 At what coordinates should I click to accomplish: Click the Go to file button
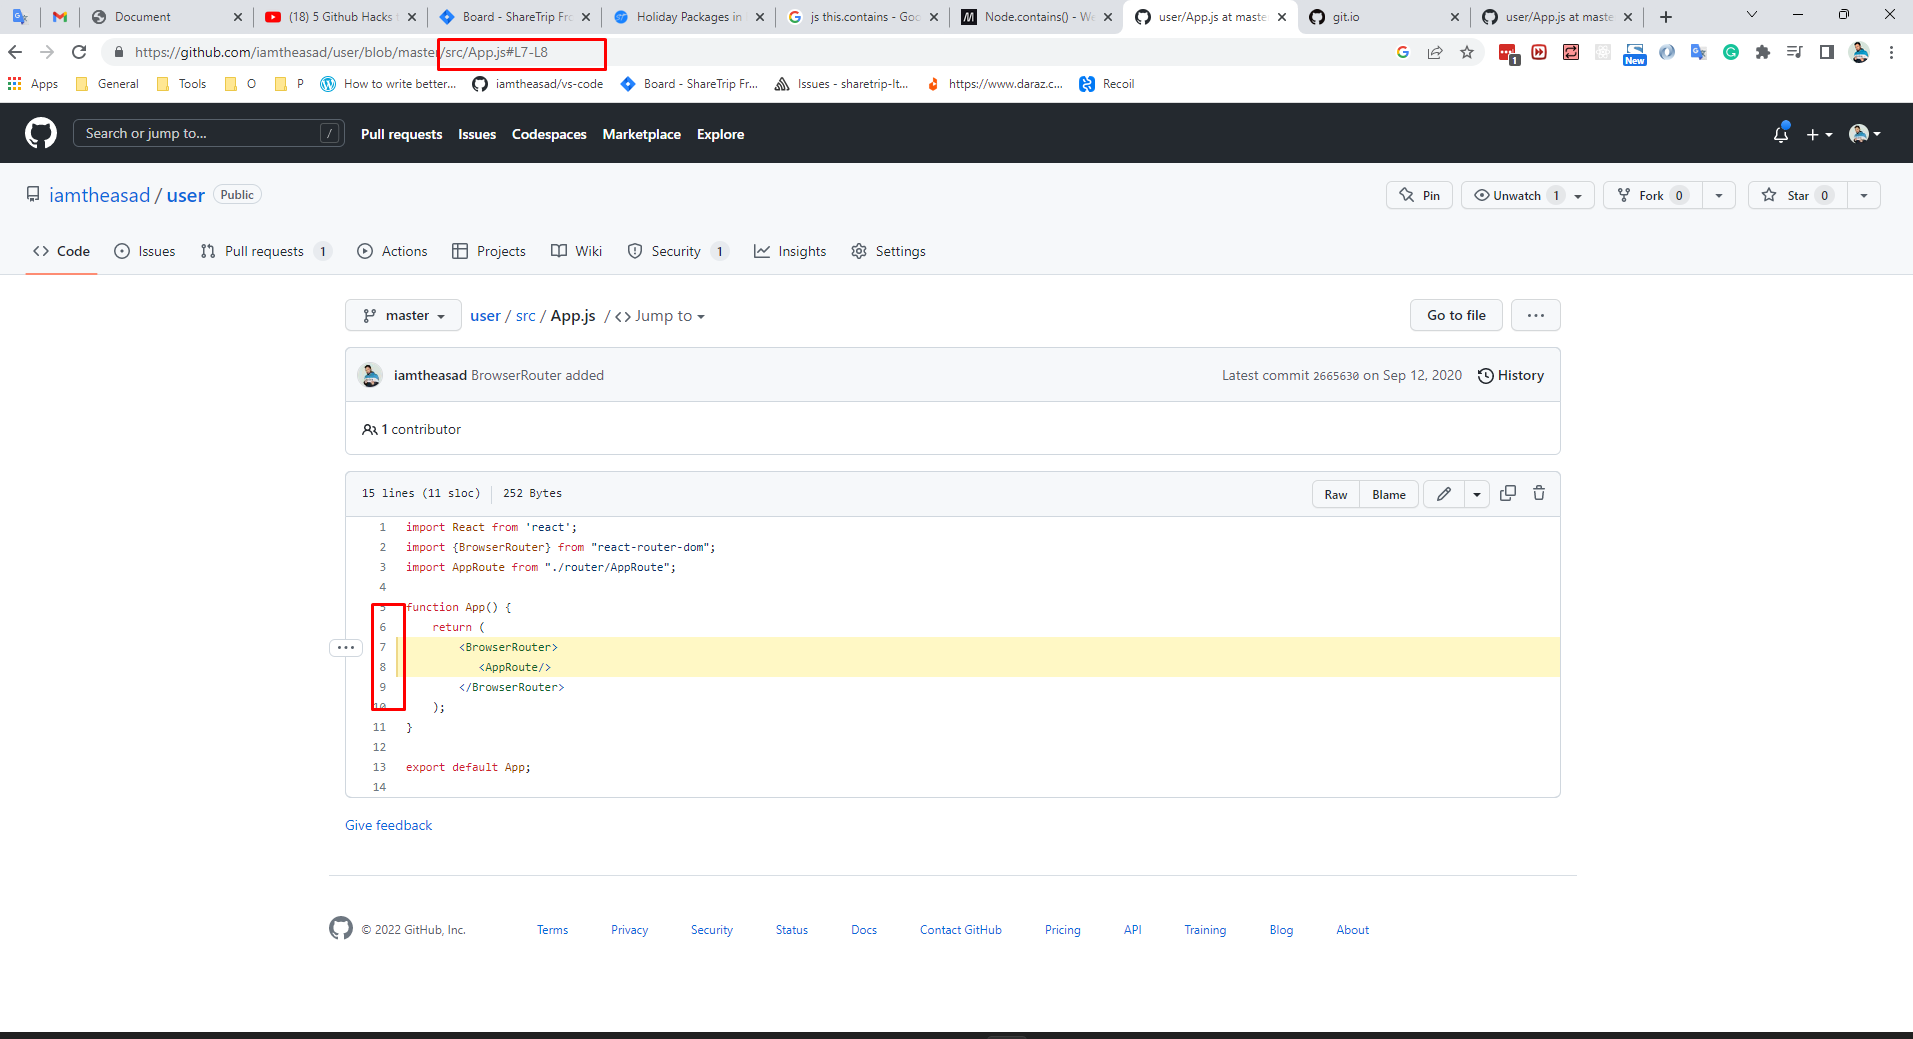coord(1455,315)
